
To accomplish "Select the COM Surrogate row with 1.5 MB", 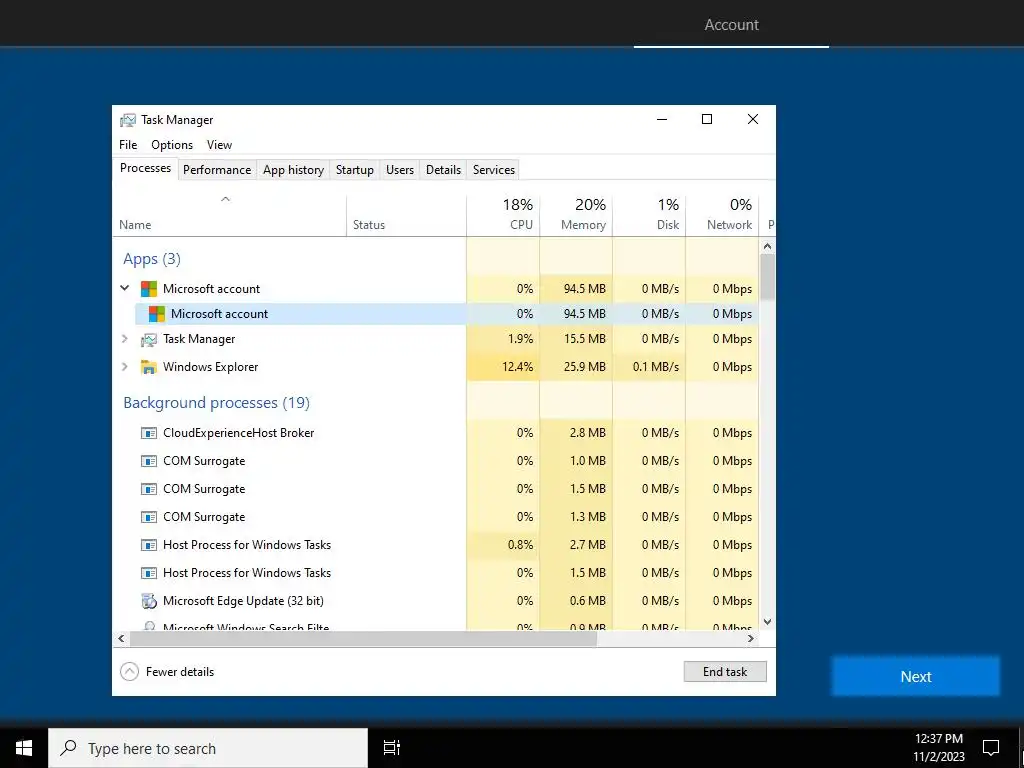I will coord(436,488).
